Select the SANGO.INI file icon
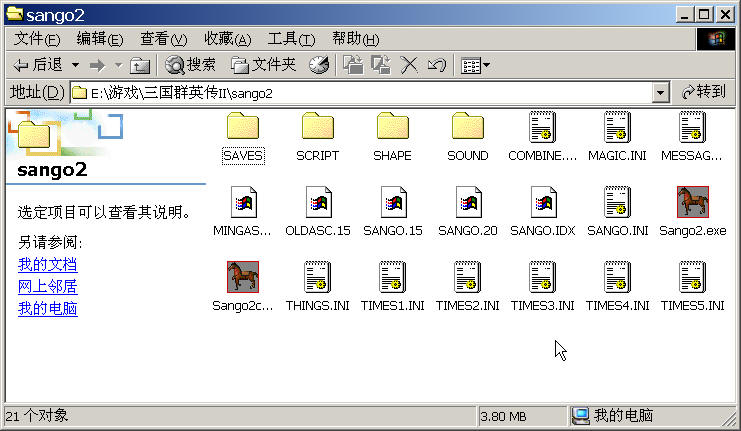The image size is (741, 431). point(617,202)
